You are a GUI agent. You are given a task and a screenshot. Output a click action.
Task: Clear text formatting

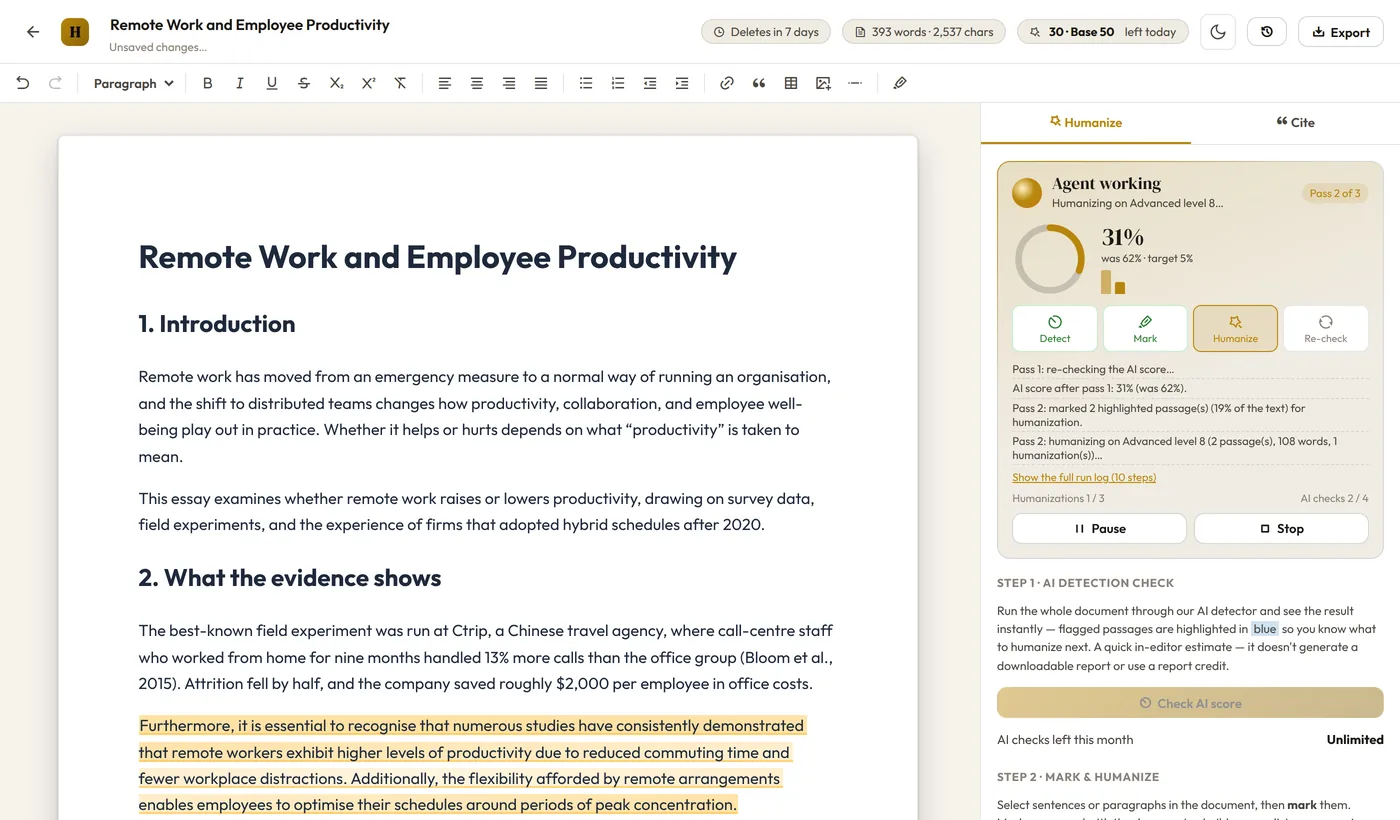click(400, 83)
